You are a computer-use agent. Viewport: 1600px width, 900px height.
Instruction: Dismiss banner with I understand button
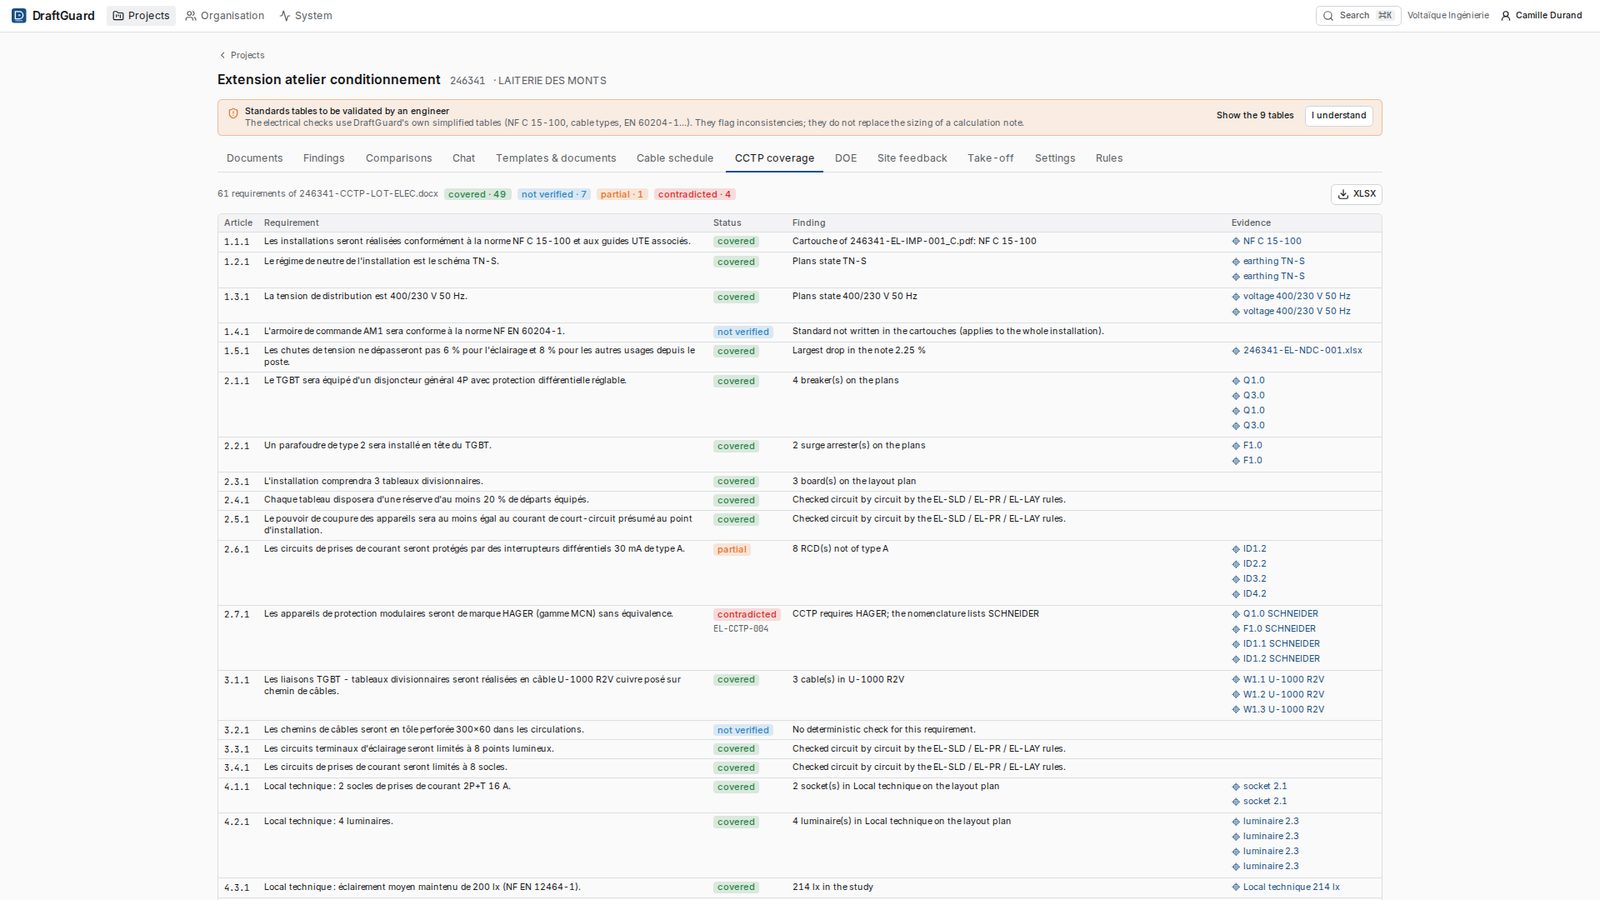click(1338, 115)
